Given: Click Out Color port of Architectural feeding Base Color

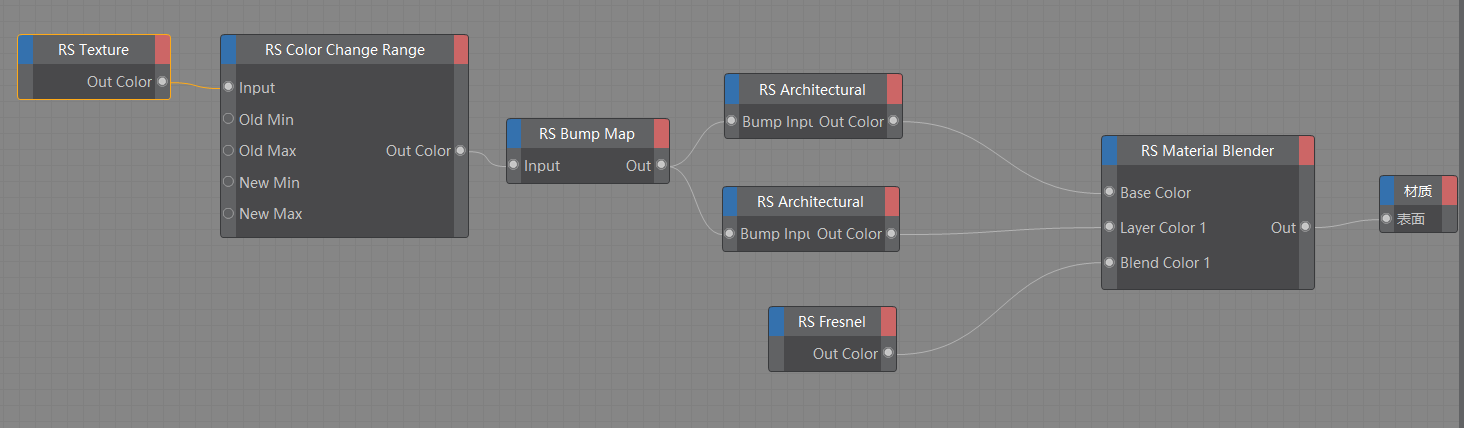Looking at the screenshot, I should point(893,122).
